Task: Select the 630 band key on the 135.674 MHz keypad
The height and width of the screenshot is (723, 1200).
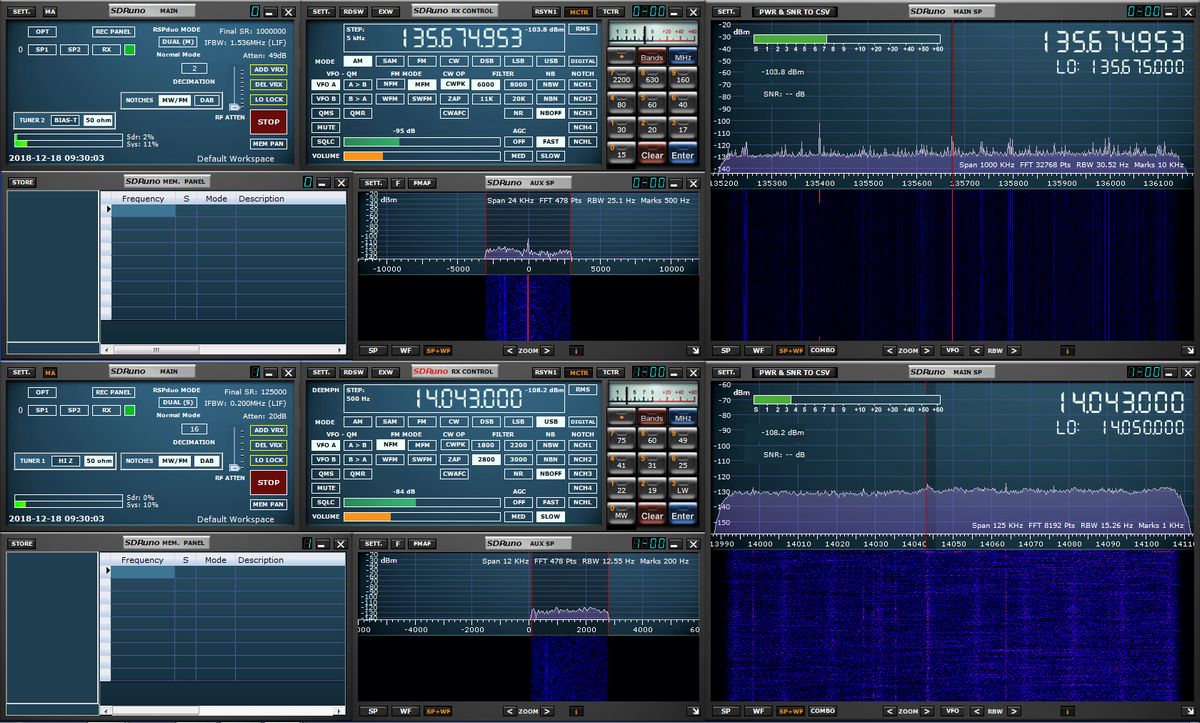Action: point(652,79)
